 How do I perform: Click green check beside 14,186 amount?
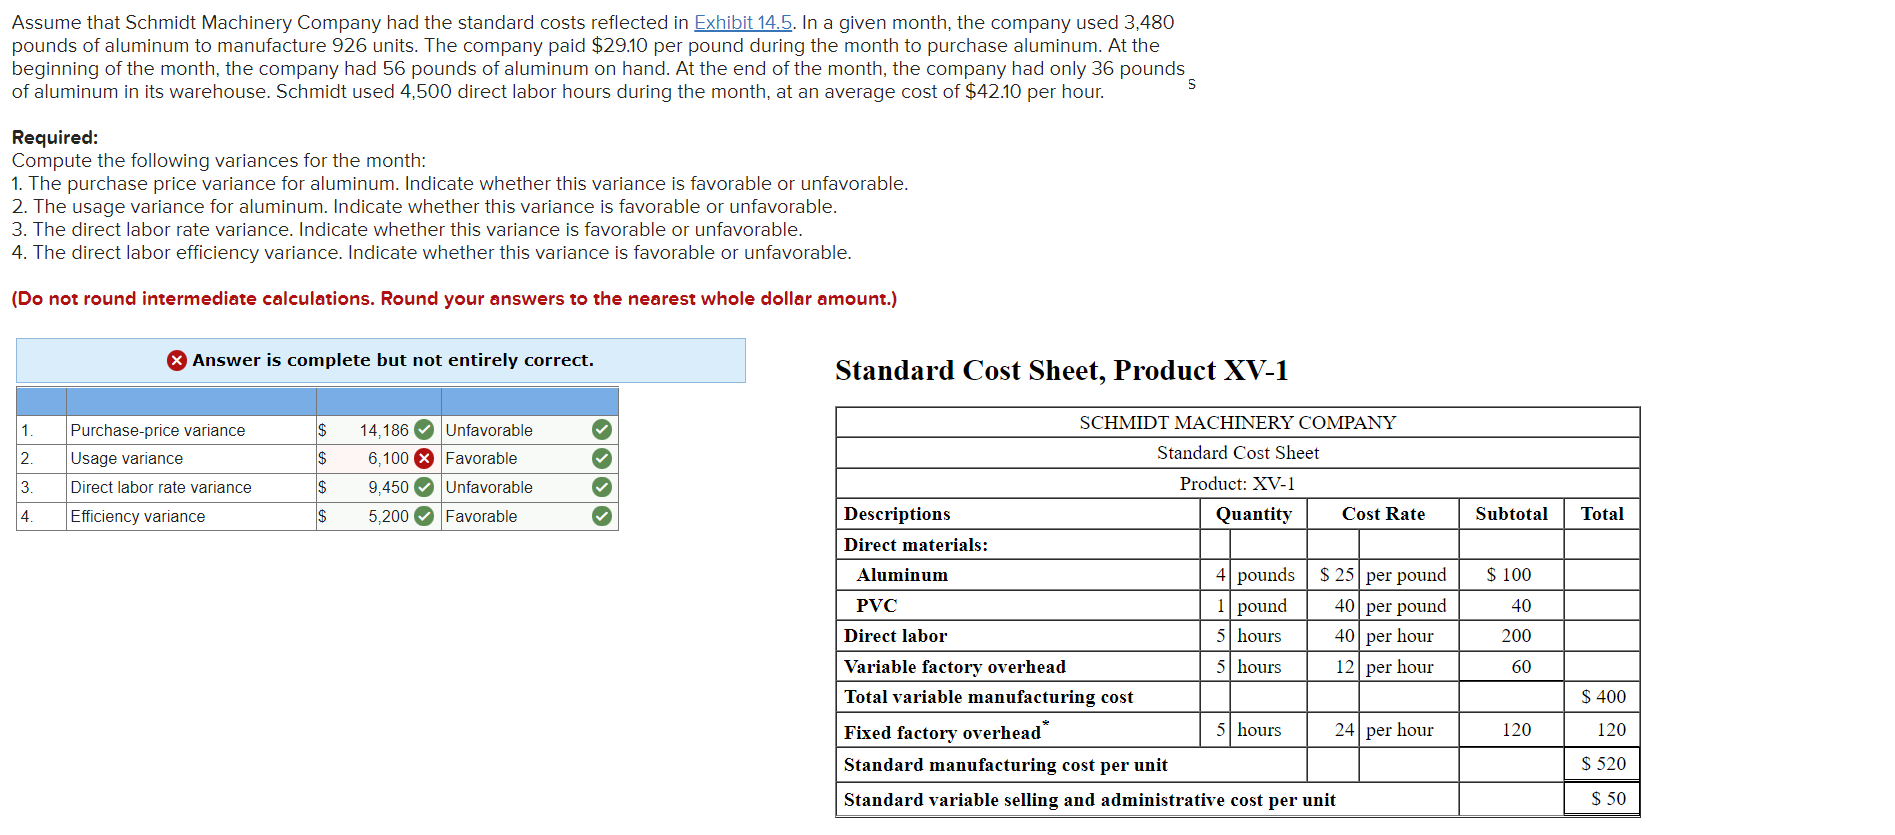(x=424, y=430)
